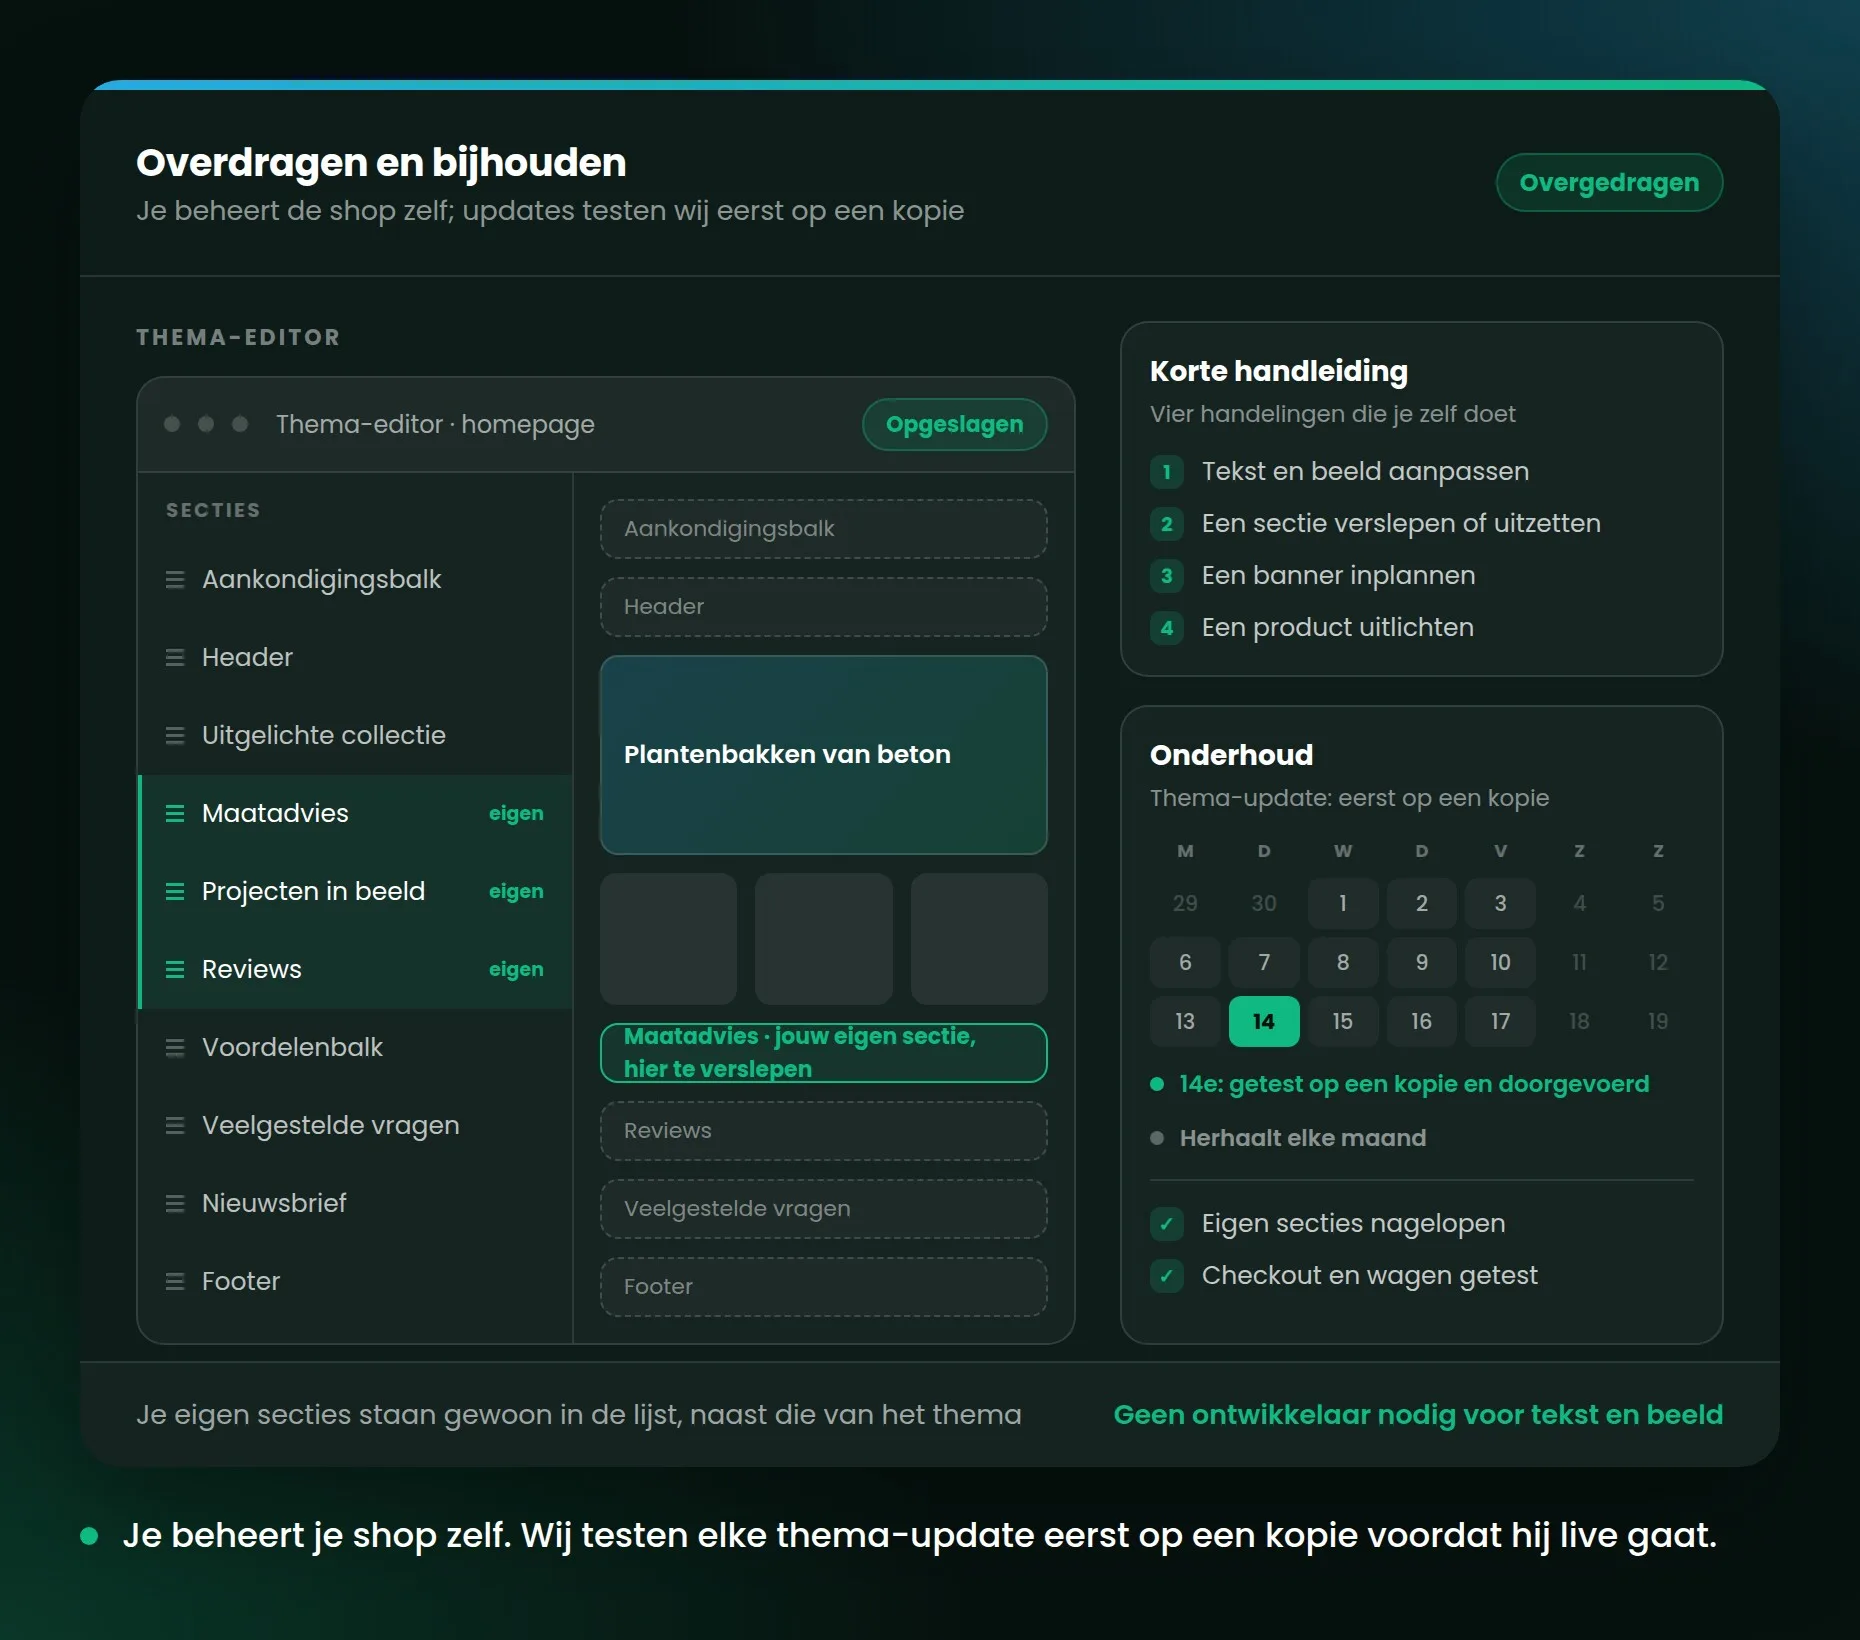
Task: Click drag handle for Projecten in beeld
Action: click(175, 892)
